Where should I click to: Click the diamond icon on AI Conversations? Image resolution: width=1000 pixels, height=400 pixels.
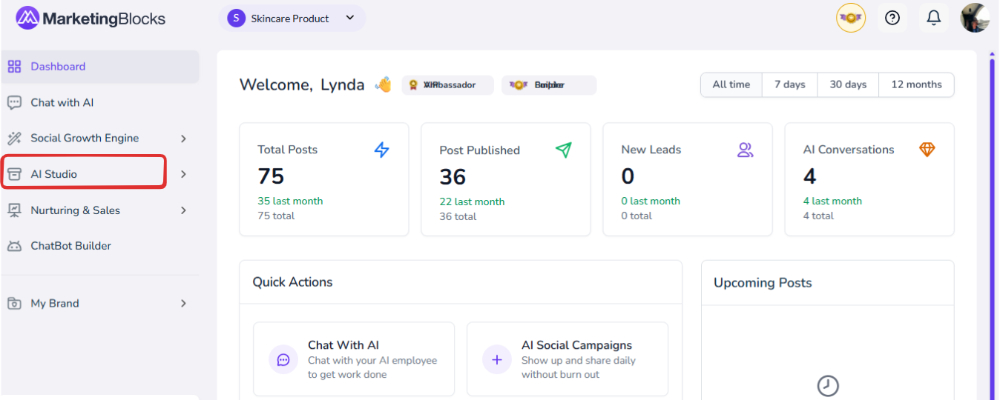tap(927, 150)
